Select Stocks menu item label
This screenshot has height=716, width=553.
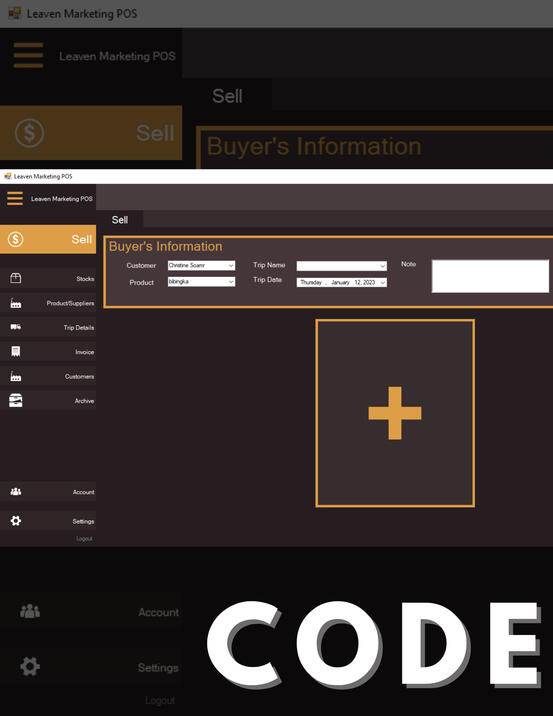pos(85,279)
